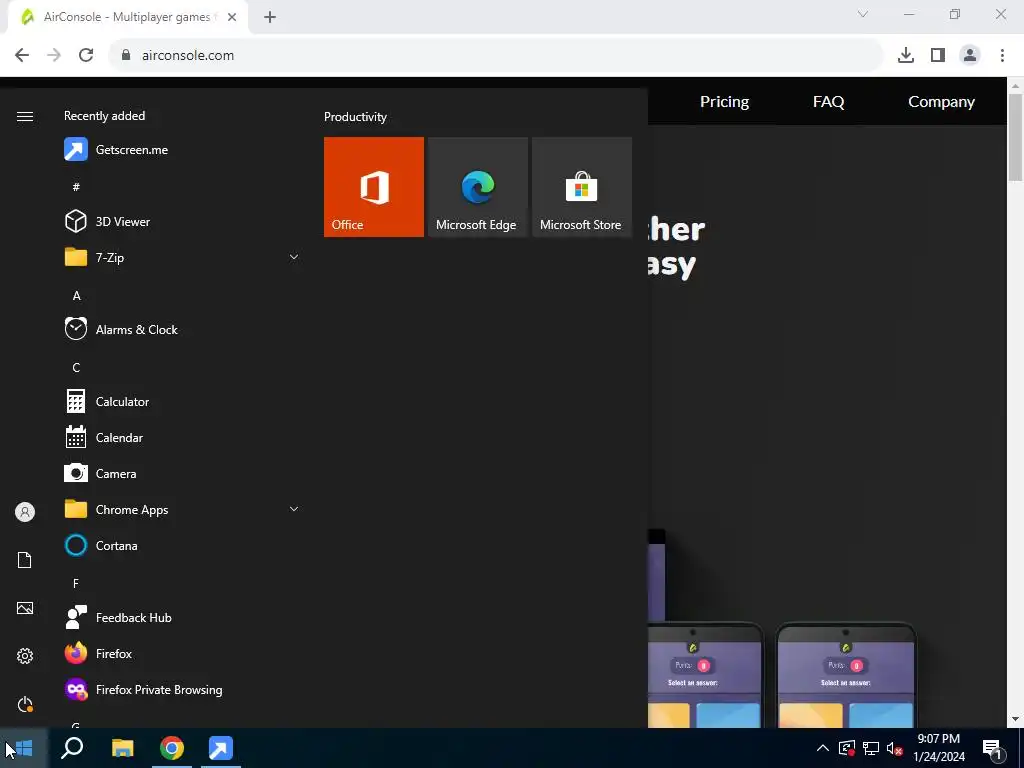The width and height of the screenshot is (1024, 768).
Task: Open the clock showing 9:07 PM
Action: (x=938, y=748)
